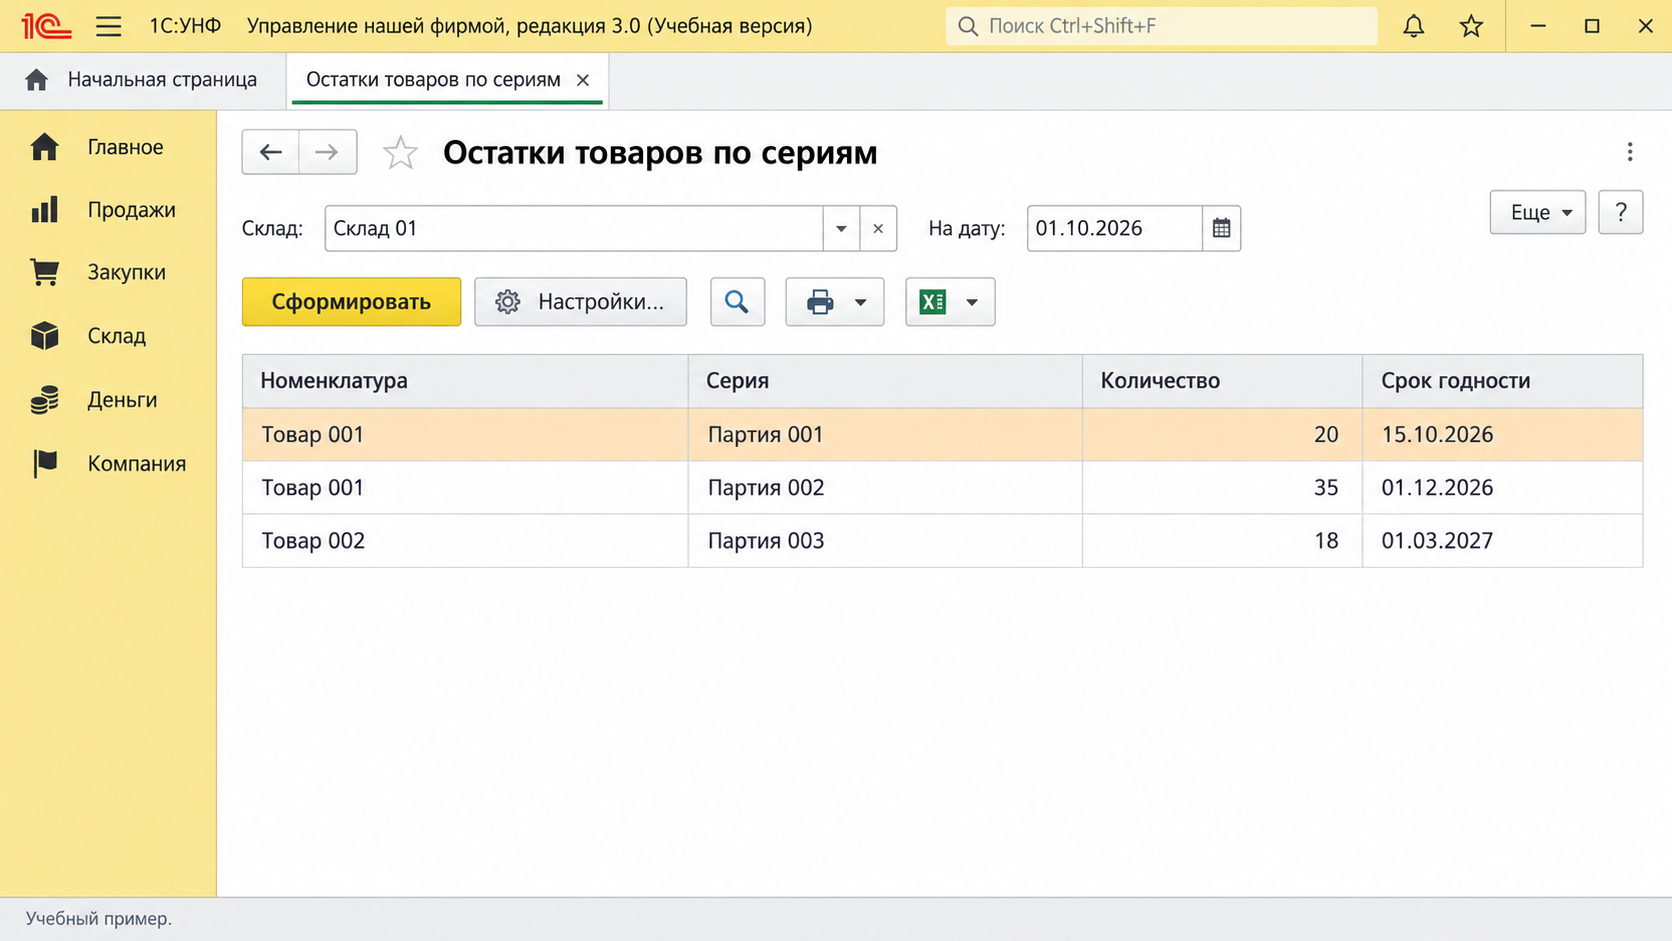Image resolution: width=1672 pixels, height=941 pixels.
Task: Select the Товар 002 cell
Action: coord(465,541)
